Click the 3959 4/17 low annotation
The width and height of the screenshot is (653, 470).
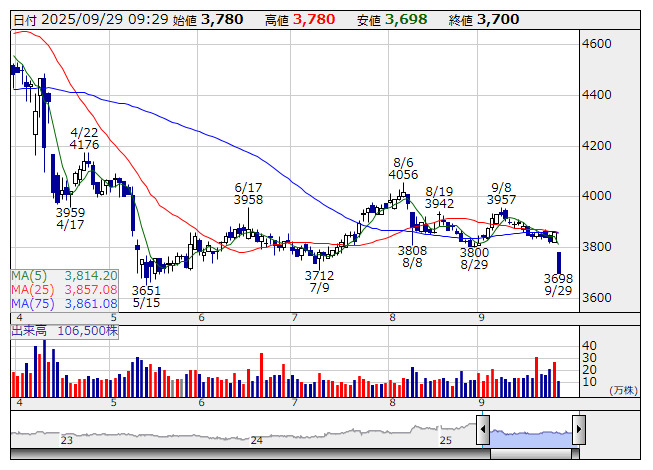point(70,219)
